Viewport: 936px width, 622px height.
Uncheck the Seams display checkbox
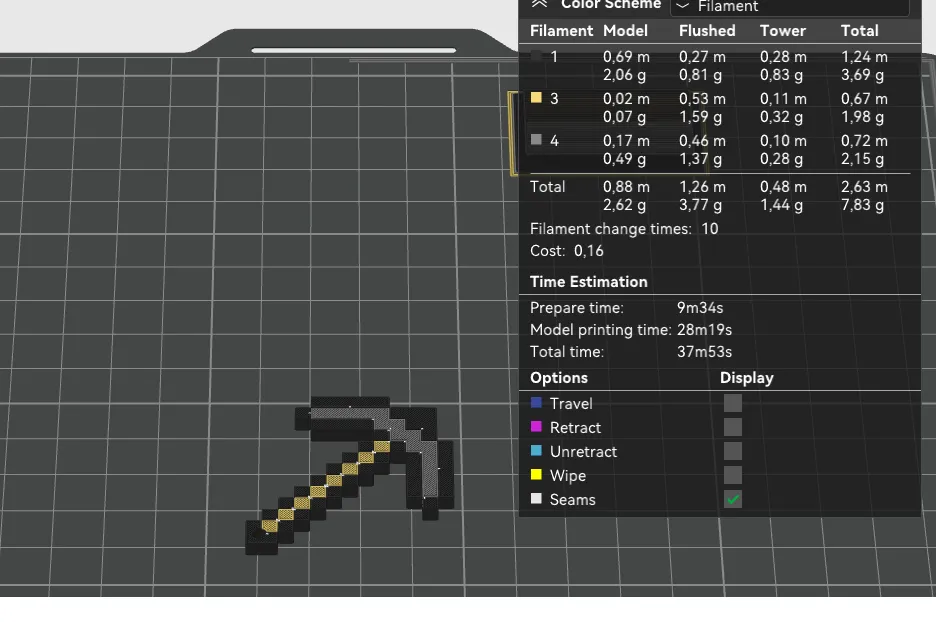[x=733, y=499]
